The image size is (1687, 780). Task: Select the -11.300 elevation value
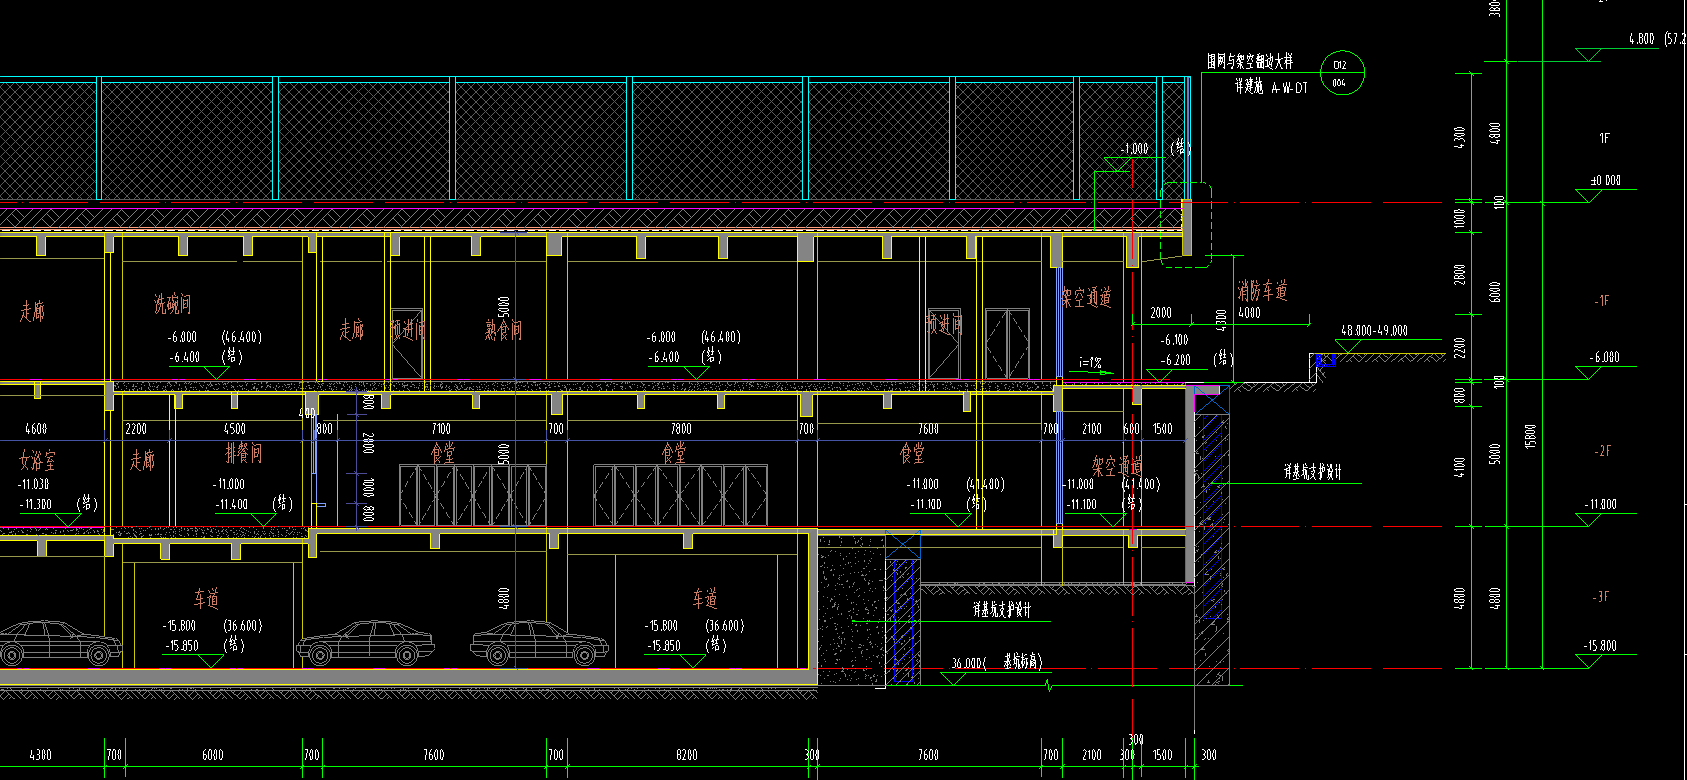tap(35, 504)
